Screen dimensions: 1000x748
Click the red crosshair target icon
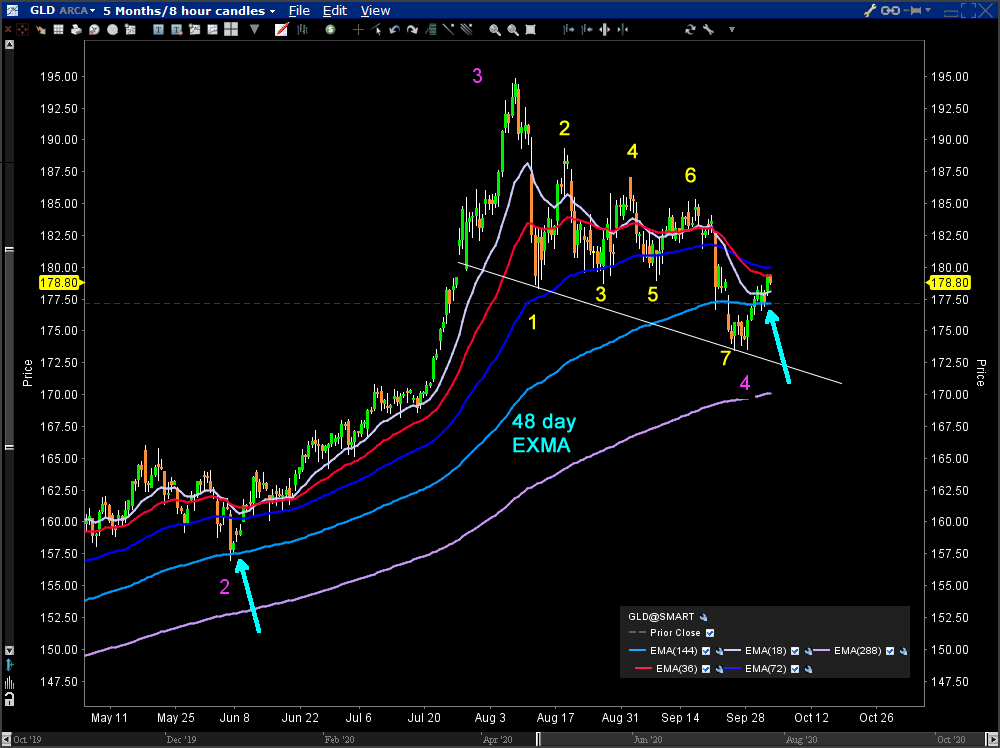[23, 29]
